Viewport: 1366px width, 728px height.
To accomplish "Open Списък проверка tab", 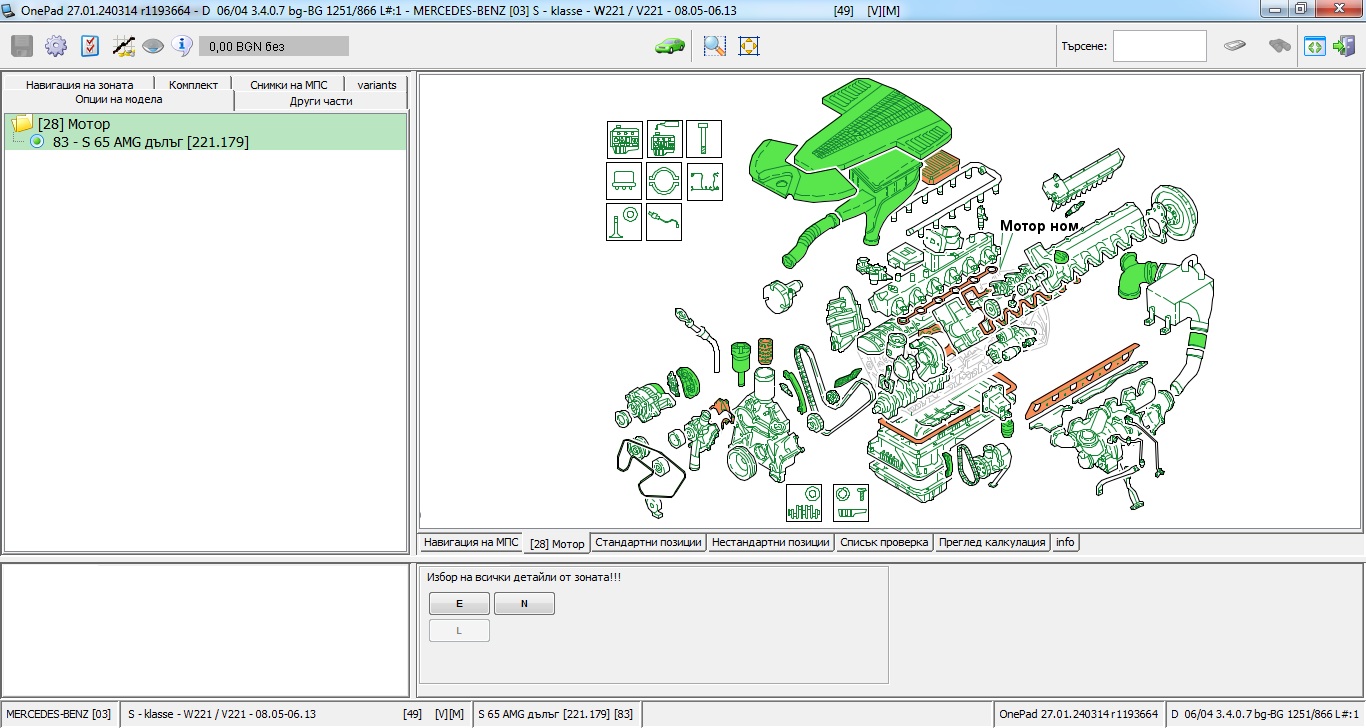I will [884, 542].
